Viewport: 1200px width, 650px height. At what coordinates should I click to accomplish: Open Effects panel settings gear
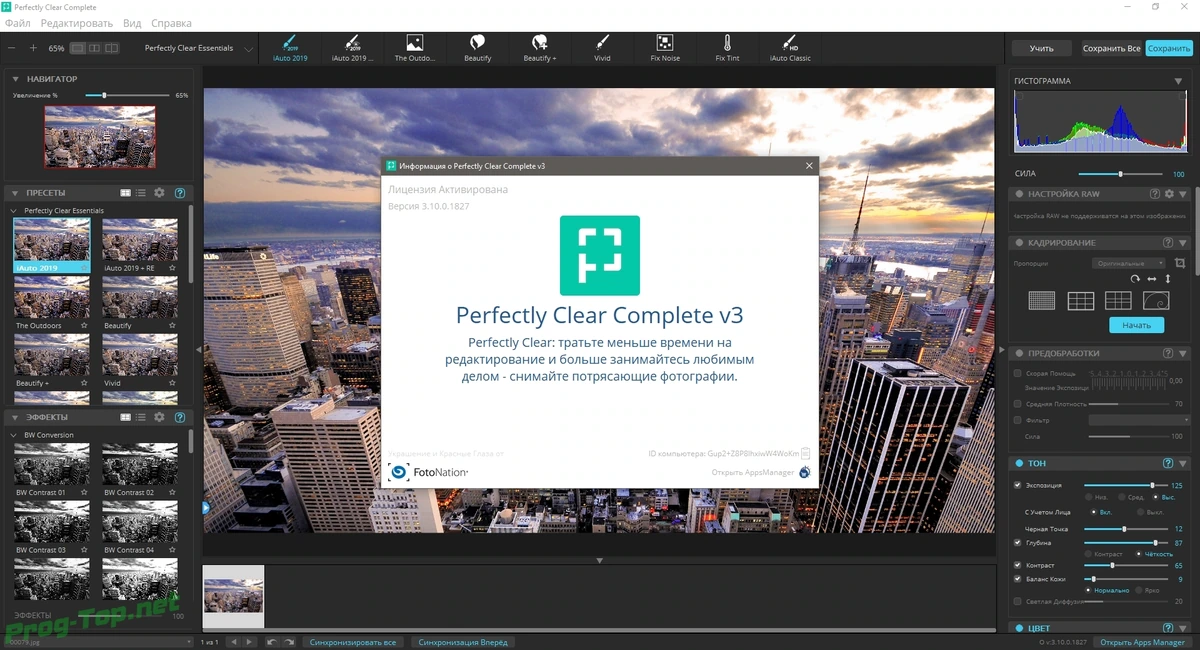click(x=159, y=417)
